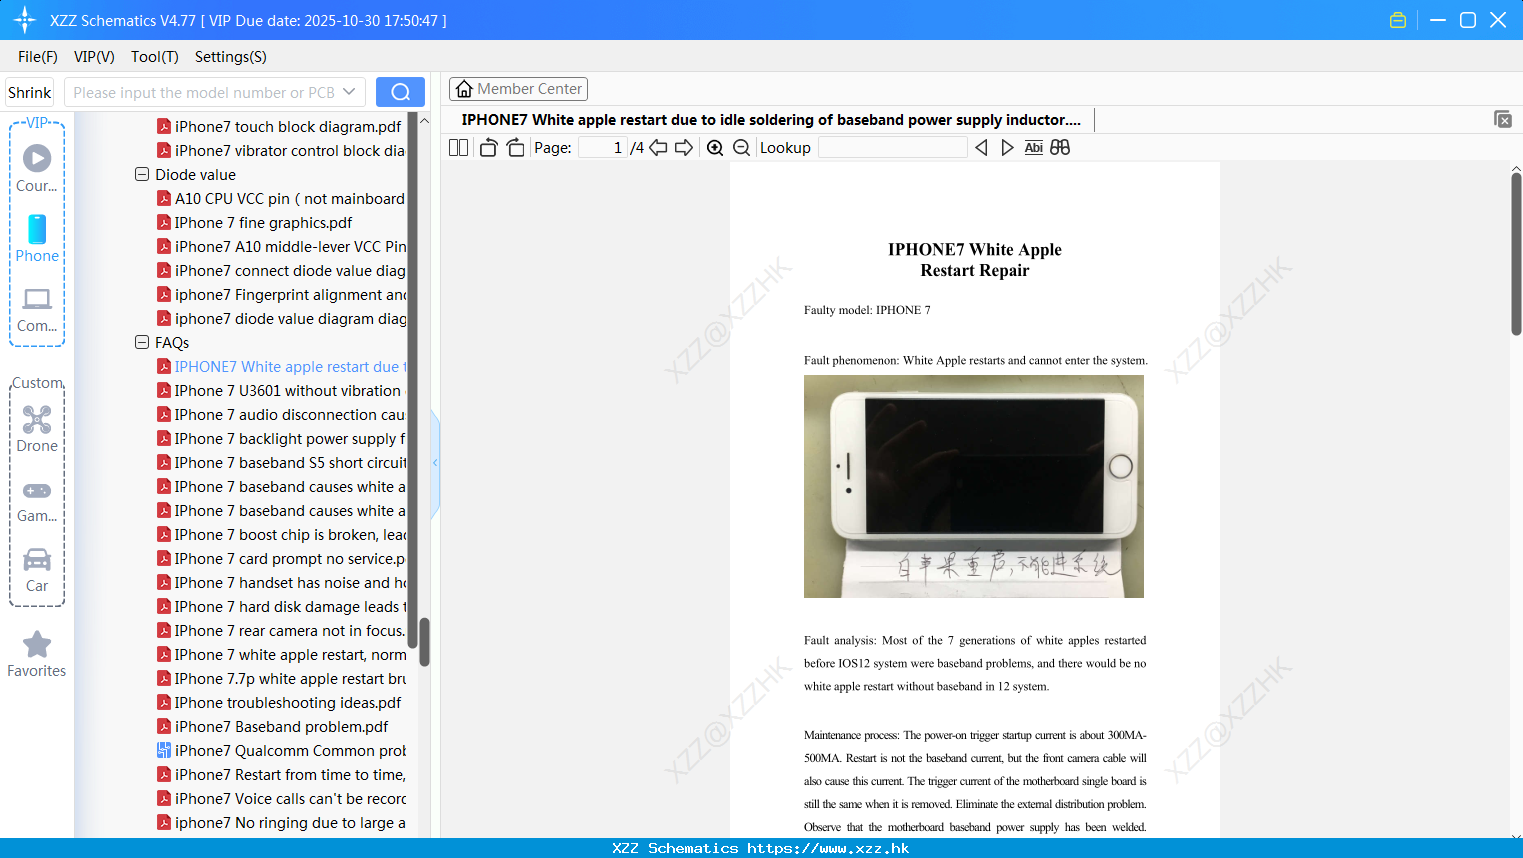Viewport: 1523px width, 858px height.
Task: Click file tree vertical scrollbar thumb
Action: 424,641
